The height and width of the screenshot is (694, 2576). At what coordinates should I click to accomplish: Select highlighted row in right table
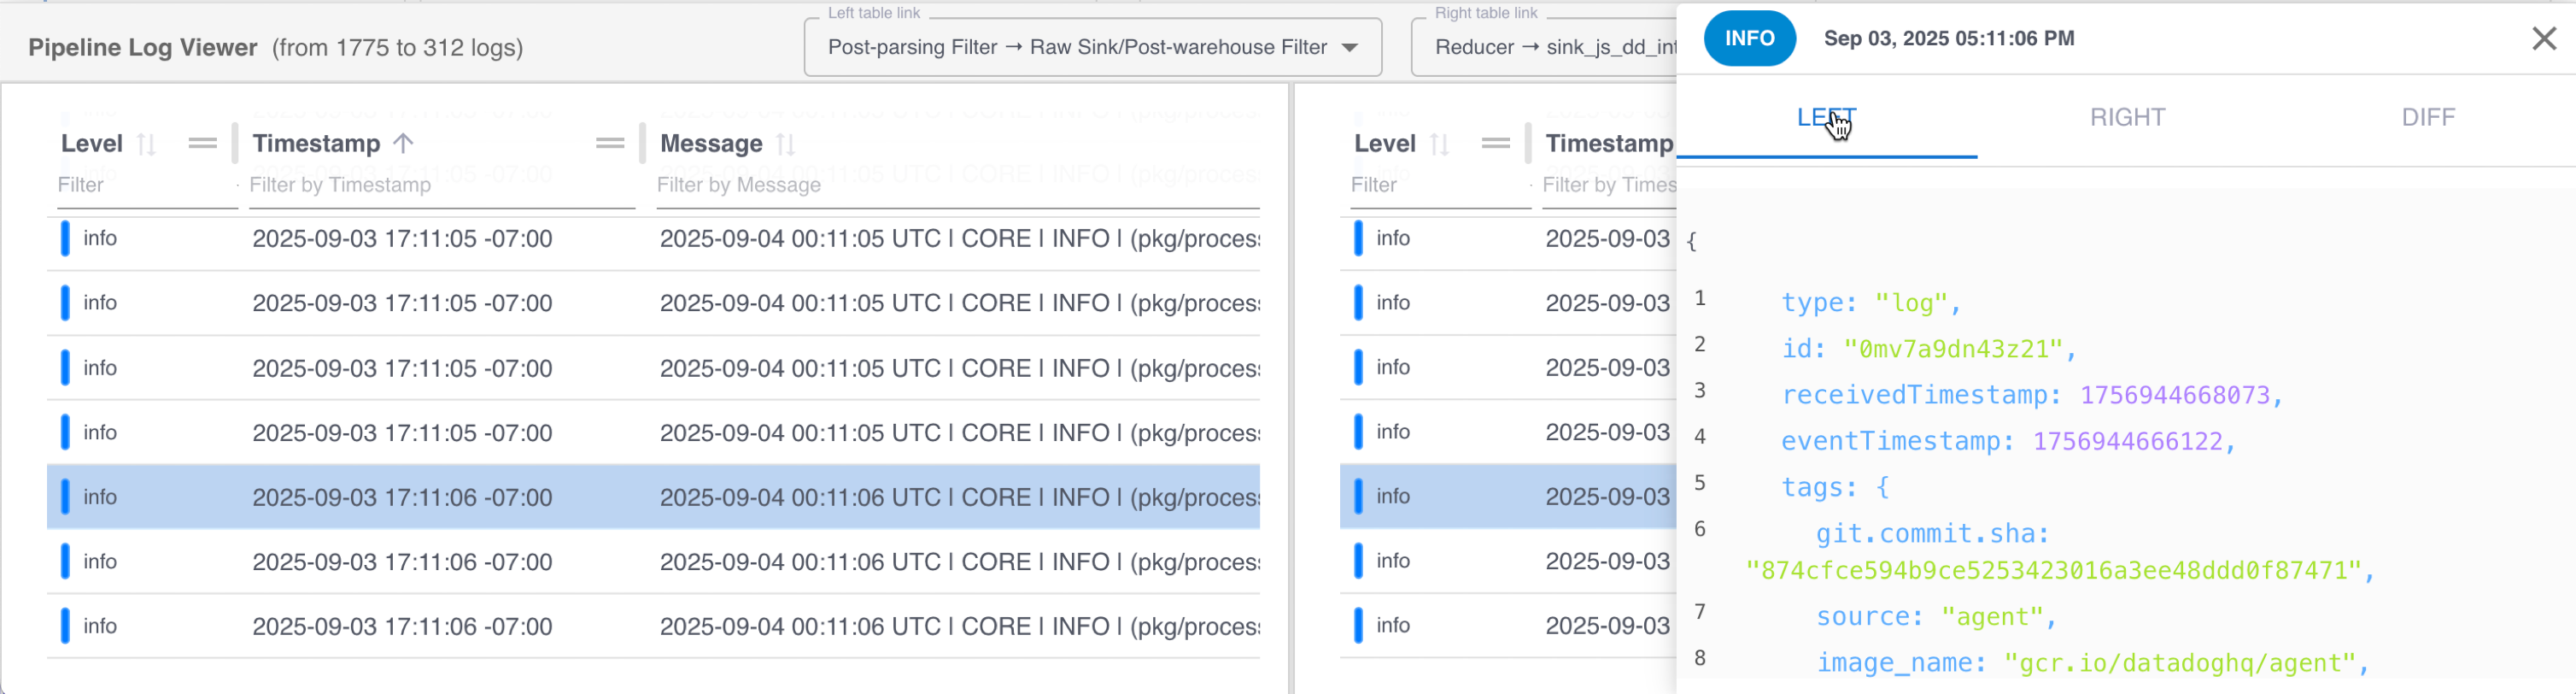tap(1508, 497)
